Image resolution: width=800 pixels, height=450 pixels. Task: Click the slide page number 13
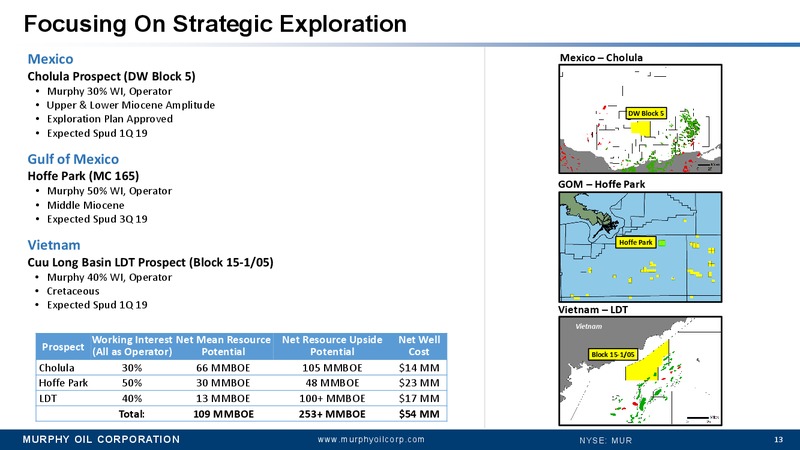779,440
